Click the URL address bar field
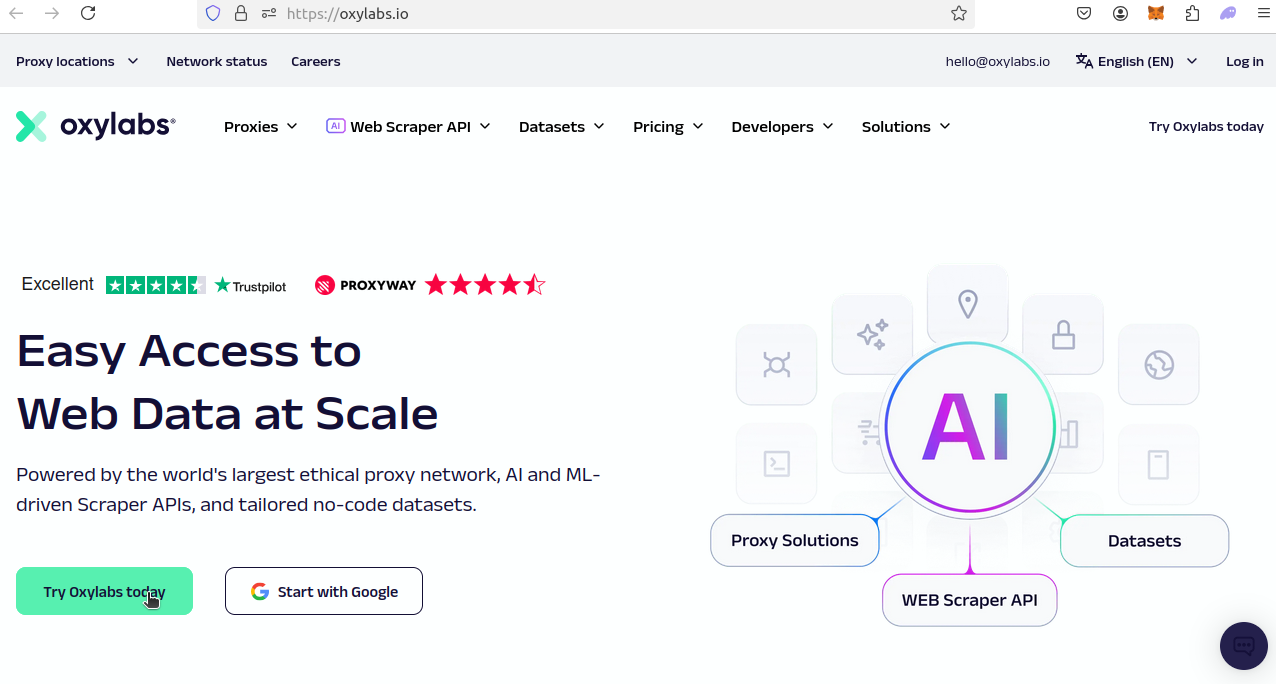 [x=586, y=13]
